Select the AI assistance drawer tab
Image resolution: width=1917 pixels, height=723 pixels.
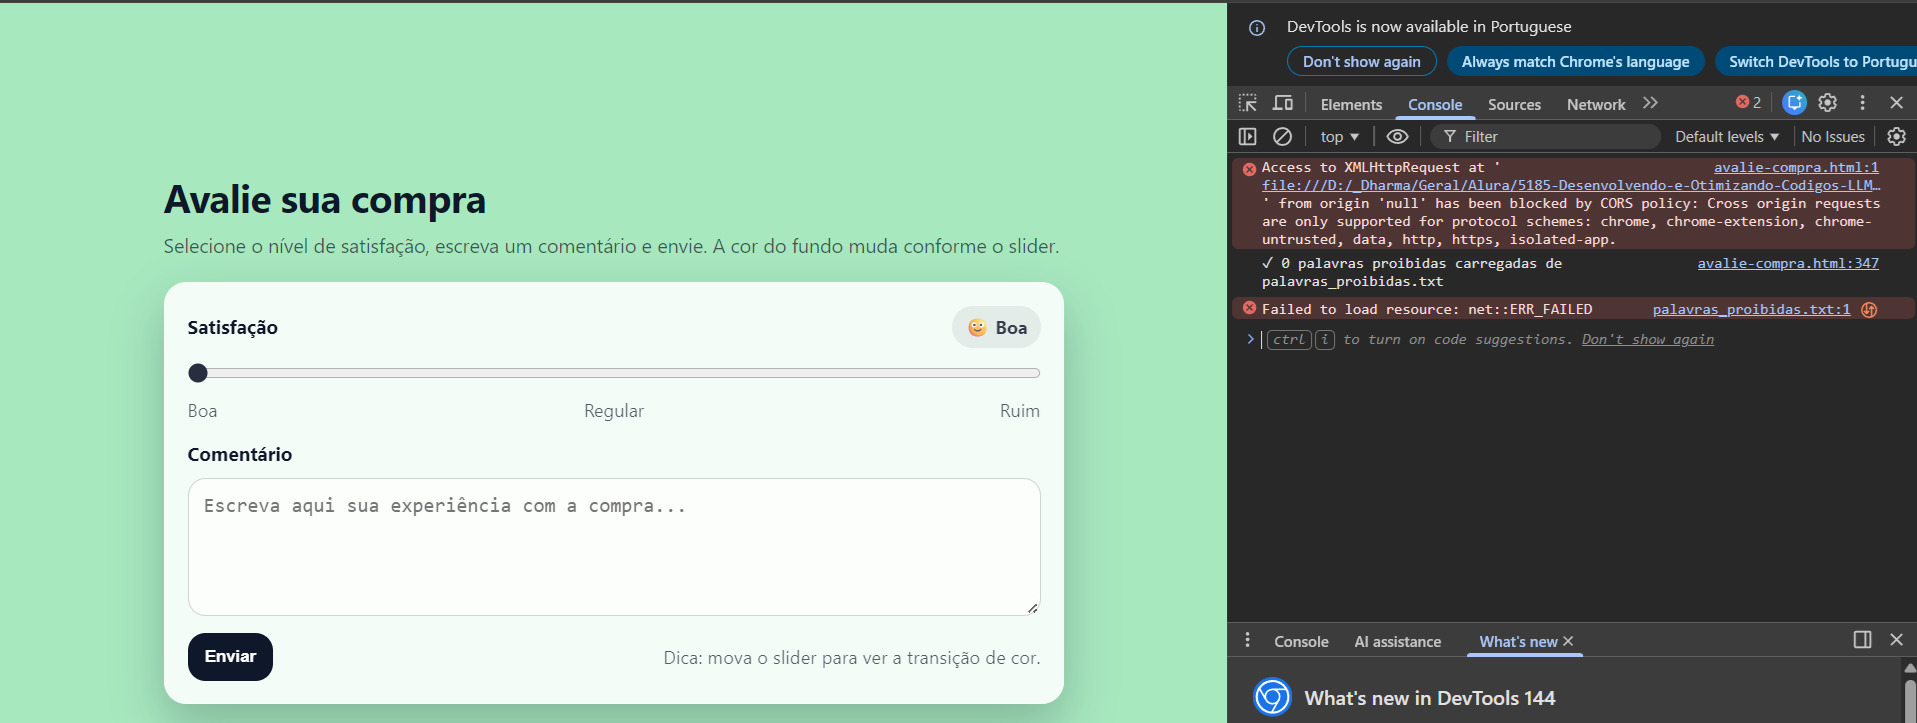pos(1397,642)
